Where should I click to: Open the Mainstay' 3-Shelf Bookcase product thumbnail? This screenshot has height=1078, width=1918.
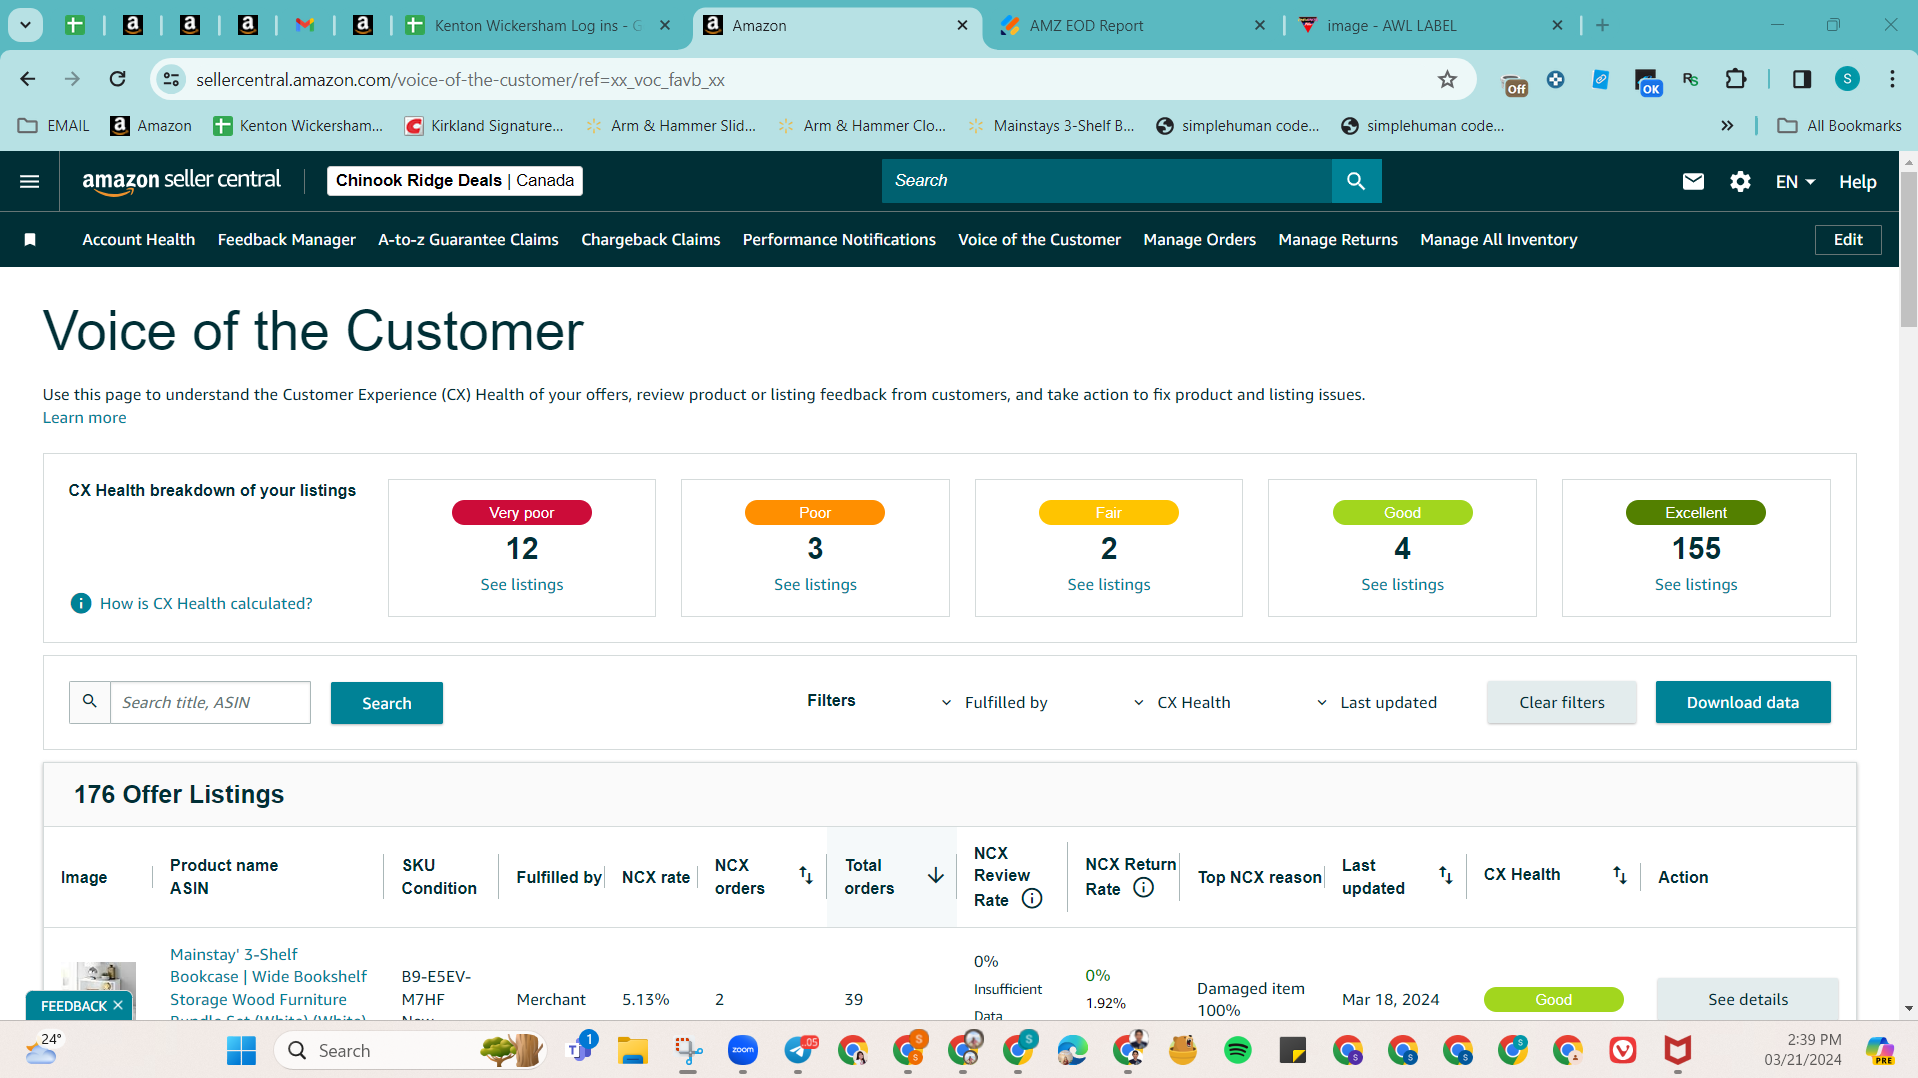point(99,989)
